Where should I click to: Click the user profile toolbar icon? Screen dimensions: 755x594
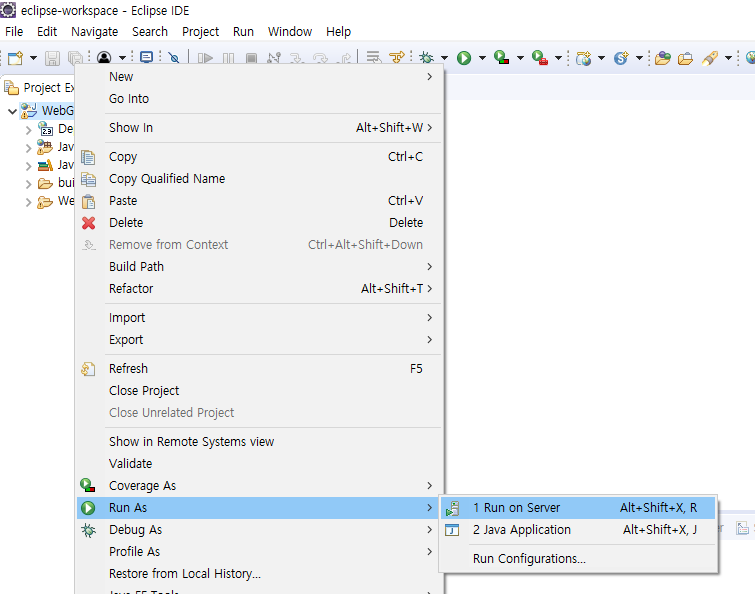point(104,58)
